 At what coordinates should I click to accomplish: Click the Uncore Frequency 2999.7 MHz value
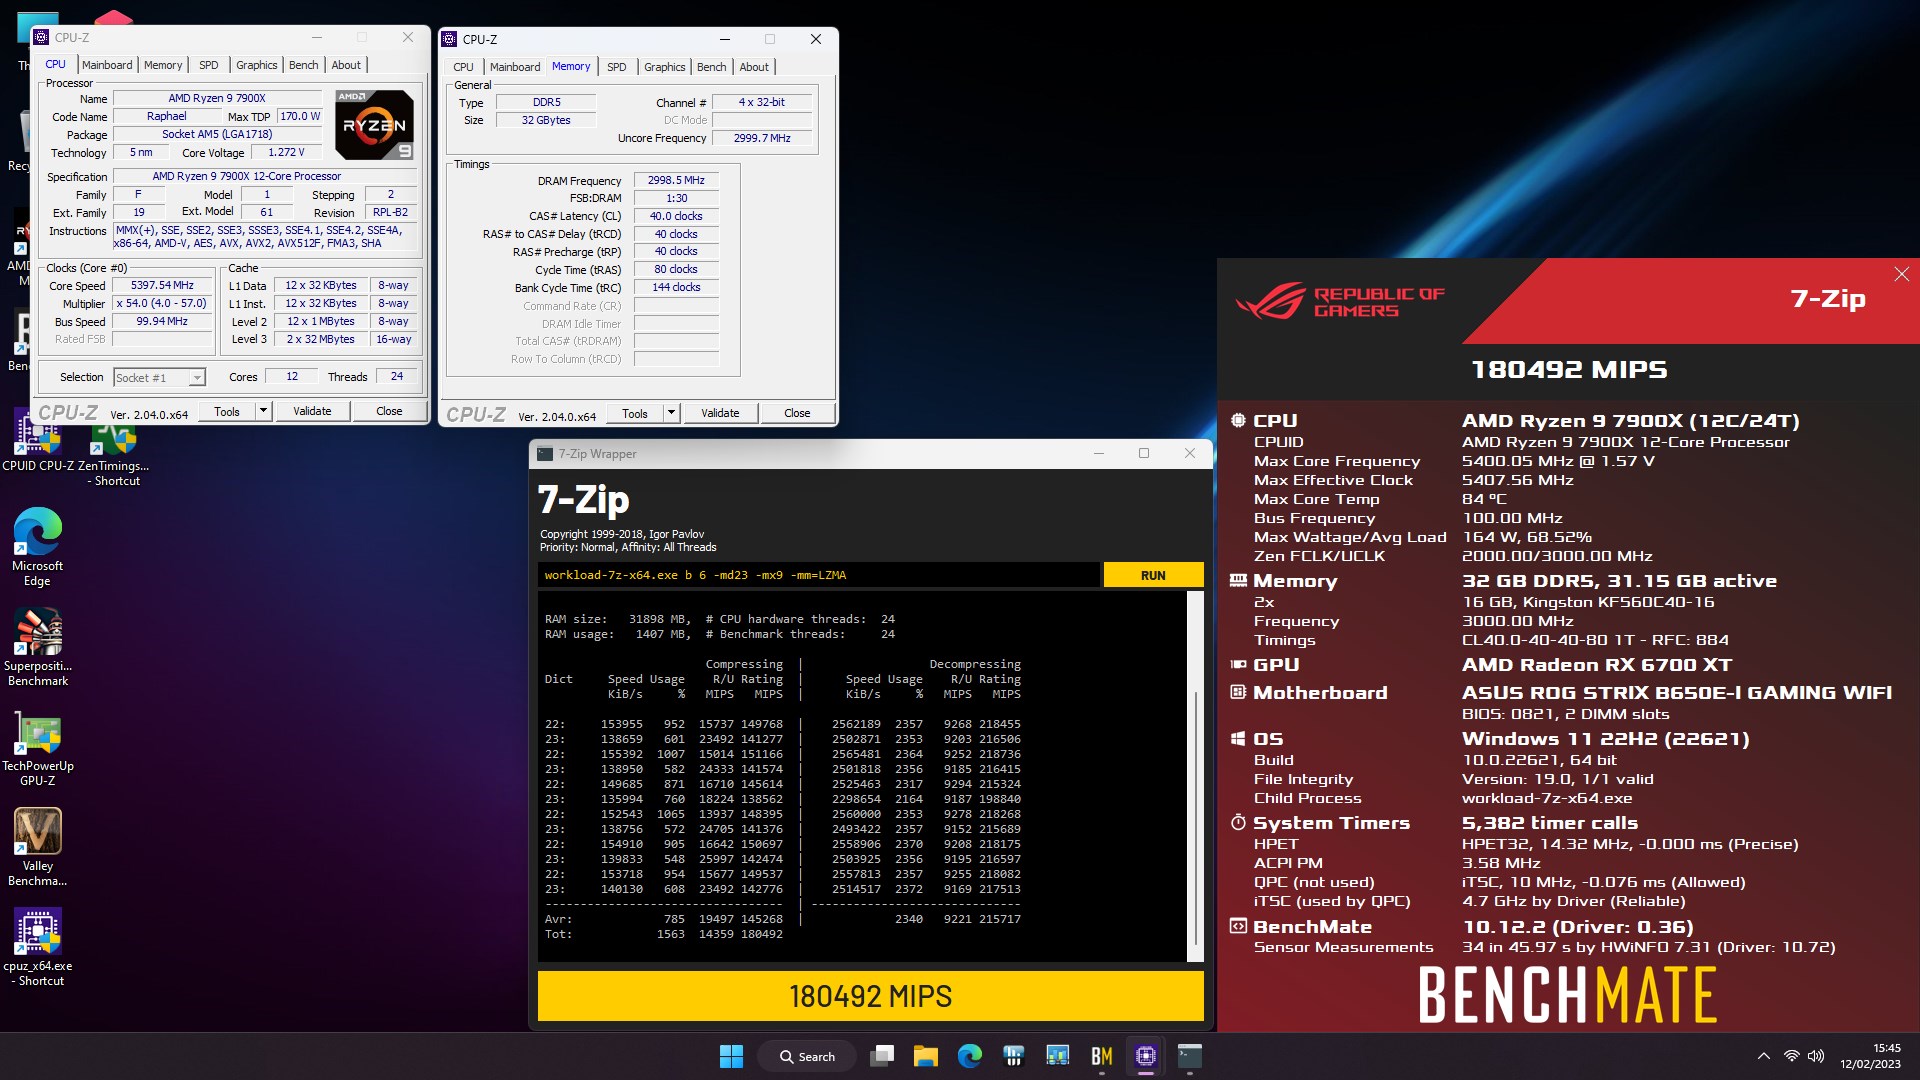click(762, 138)
